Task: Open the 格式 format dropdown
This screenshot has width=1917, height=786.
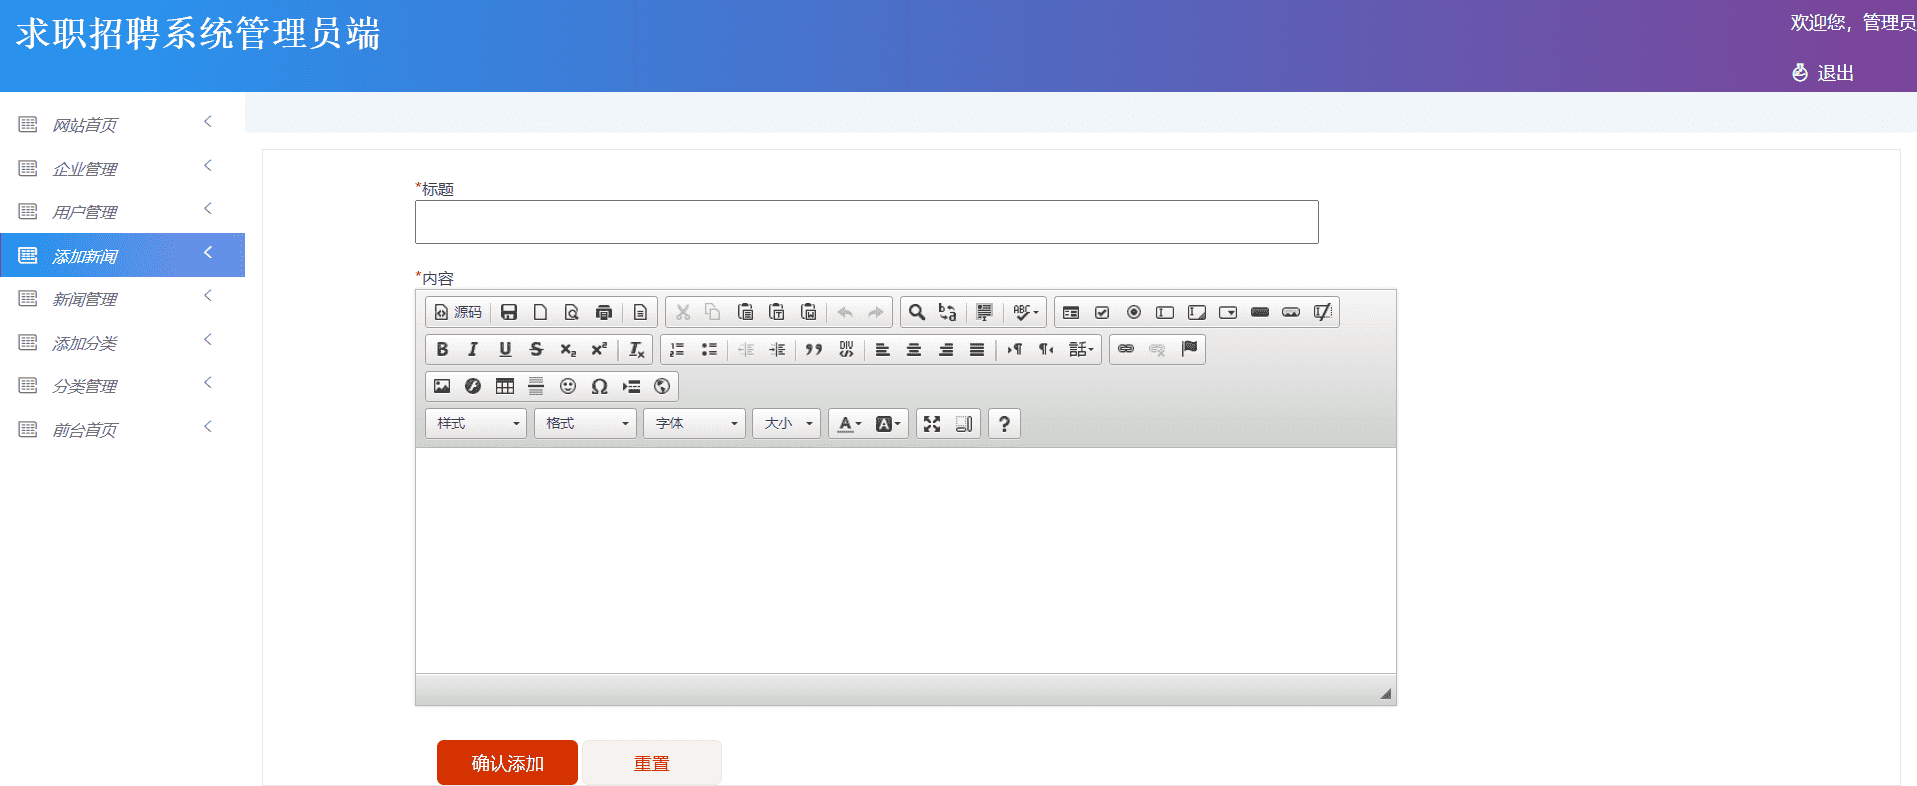Action: click(585, 424)
